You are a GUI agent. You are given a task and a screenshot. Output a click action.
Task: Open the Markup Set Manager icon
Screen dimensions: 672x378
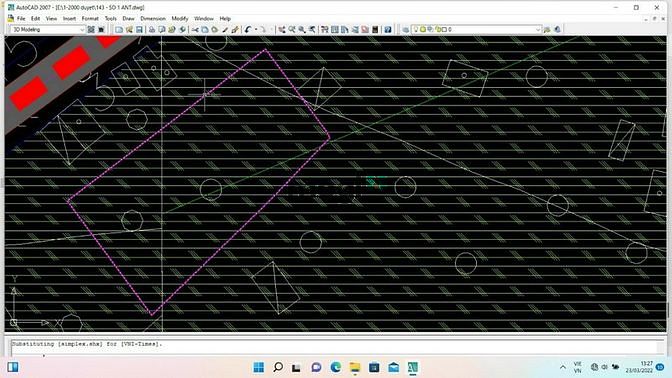365,30
